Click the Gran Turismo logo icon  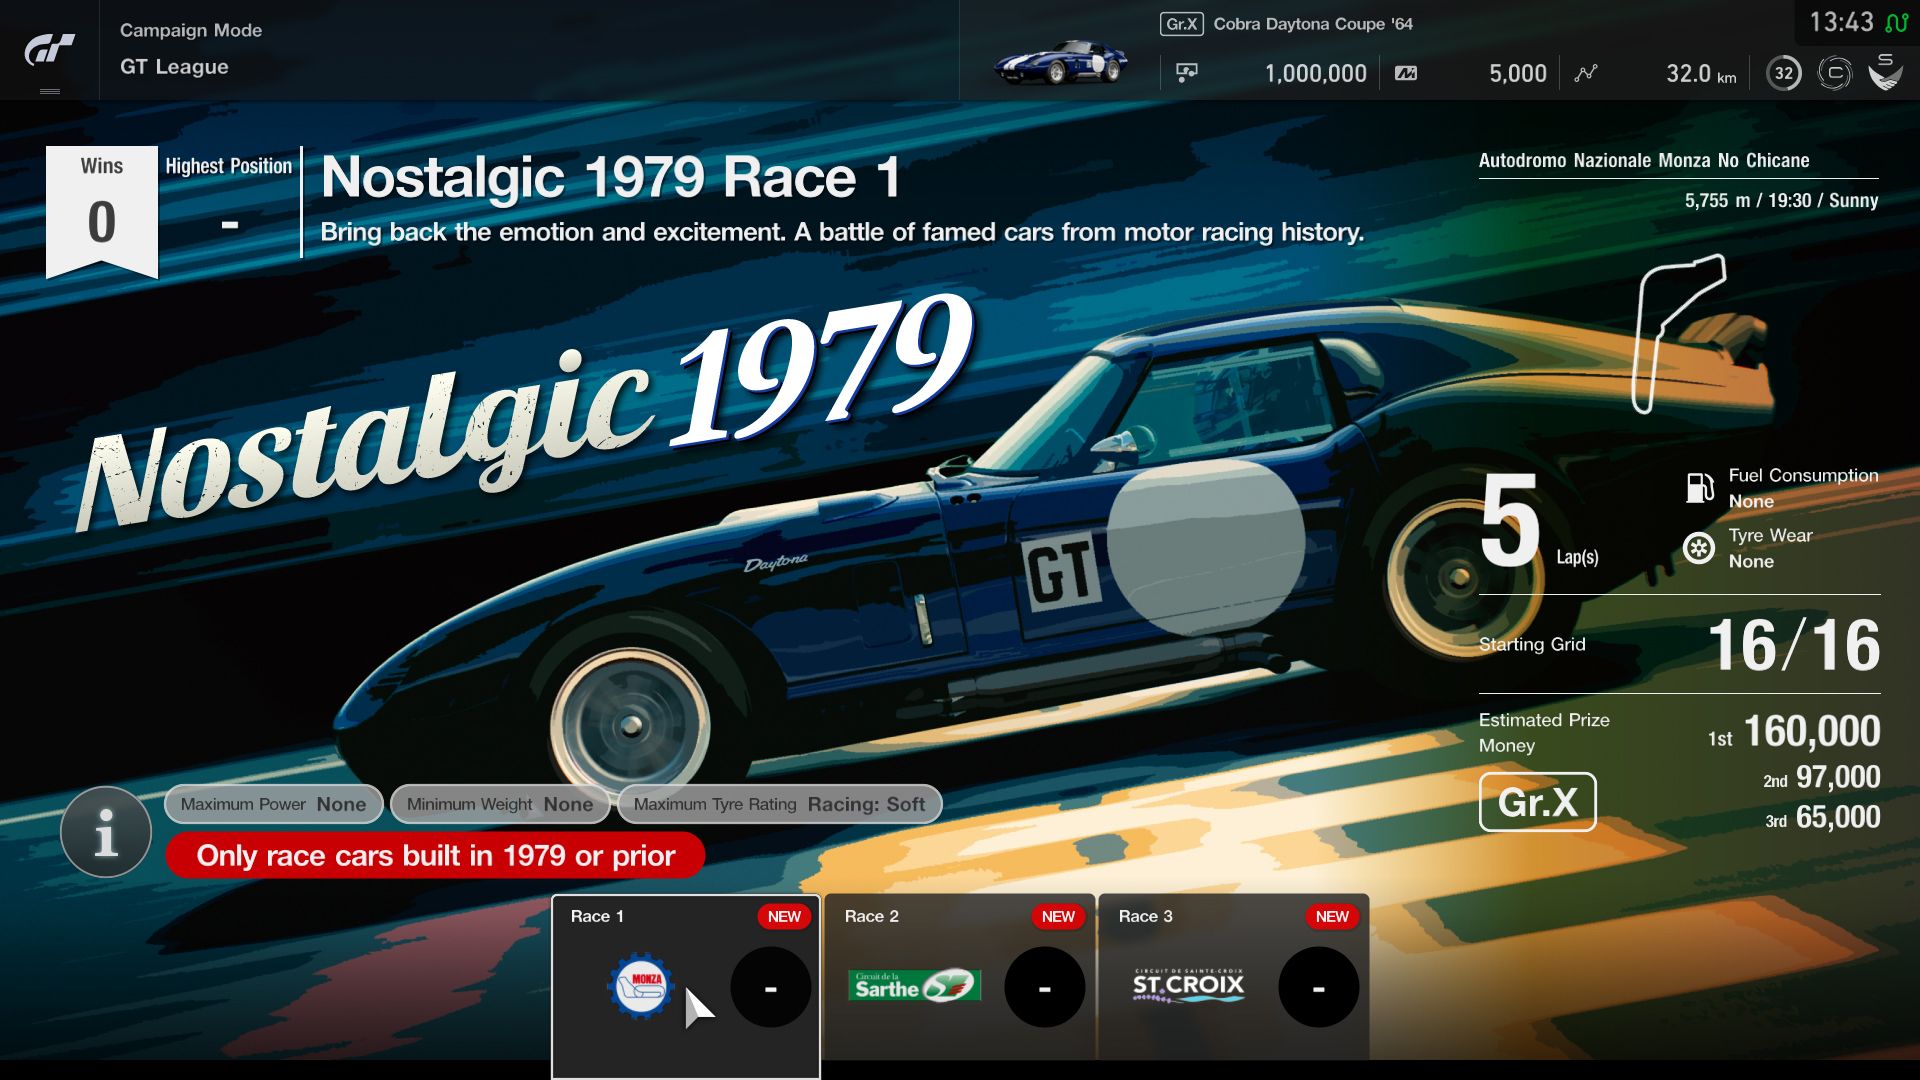[x=49, y=49]
